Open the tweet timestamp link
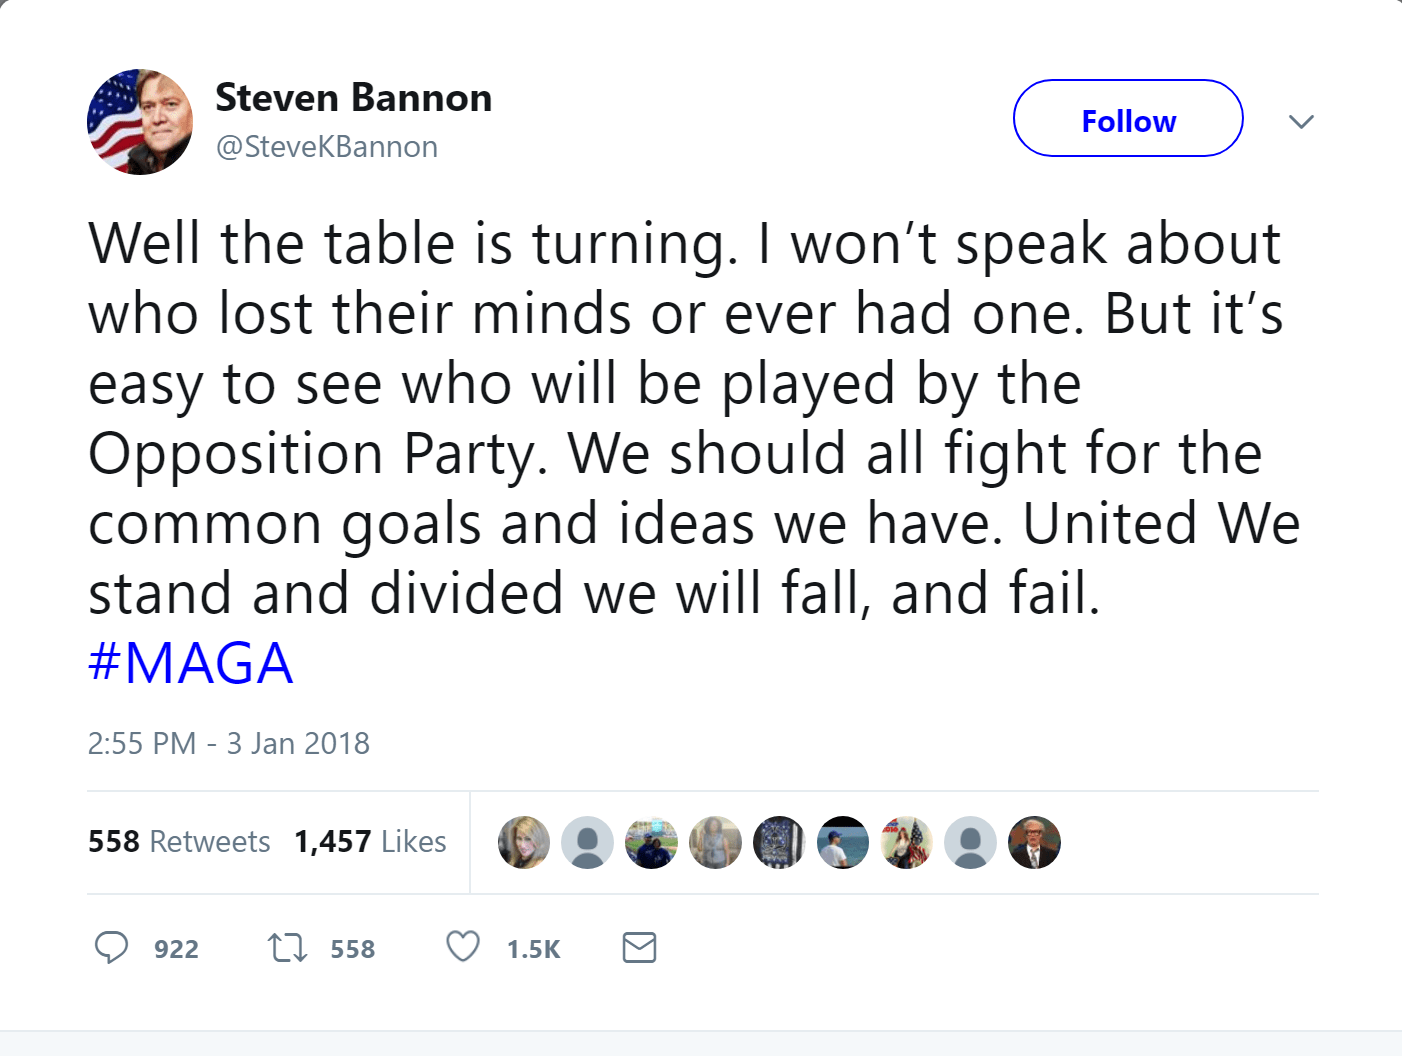The height and width of the screenshot is (1056, 1402). click(228, 743)
